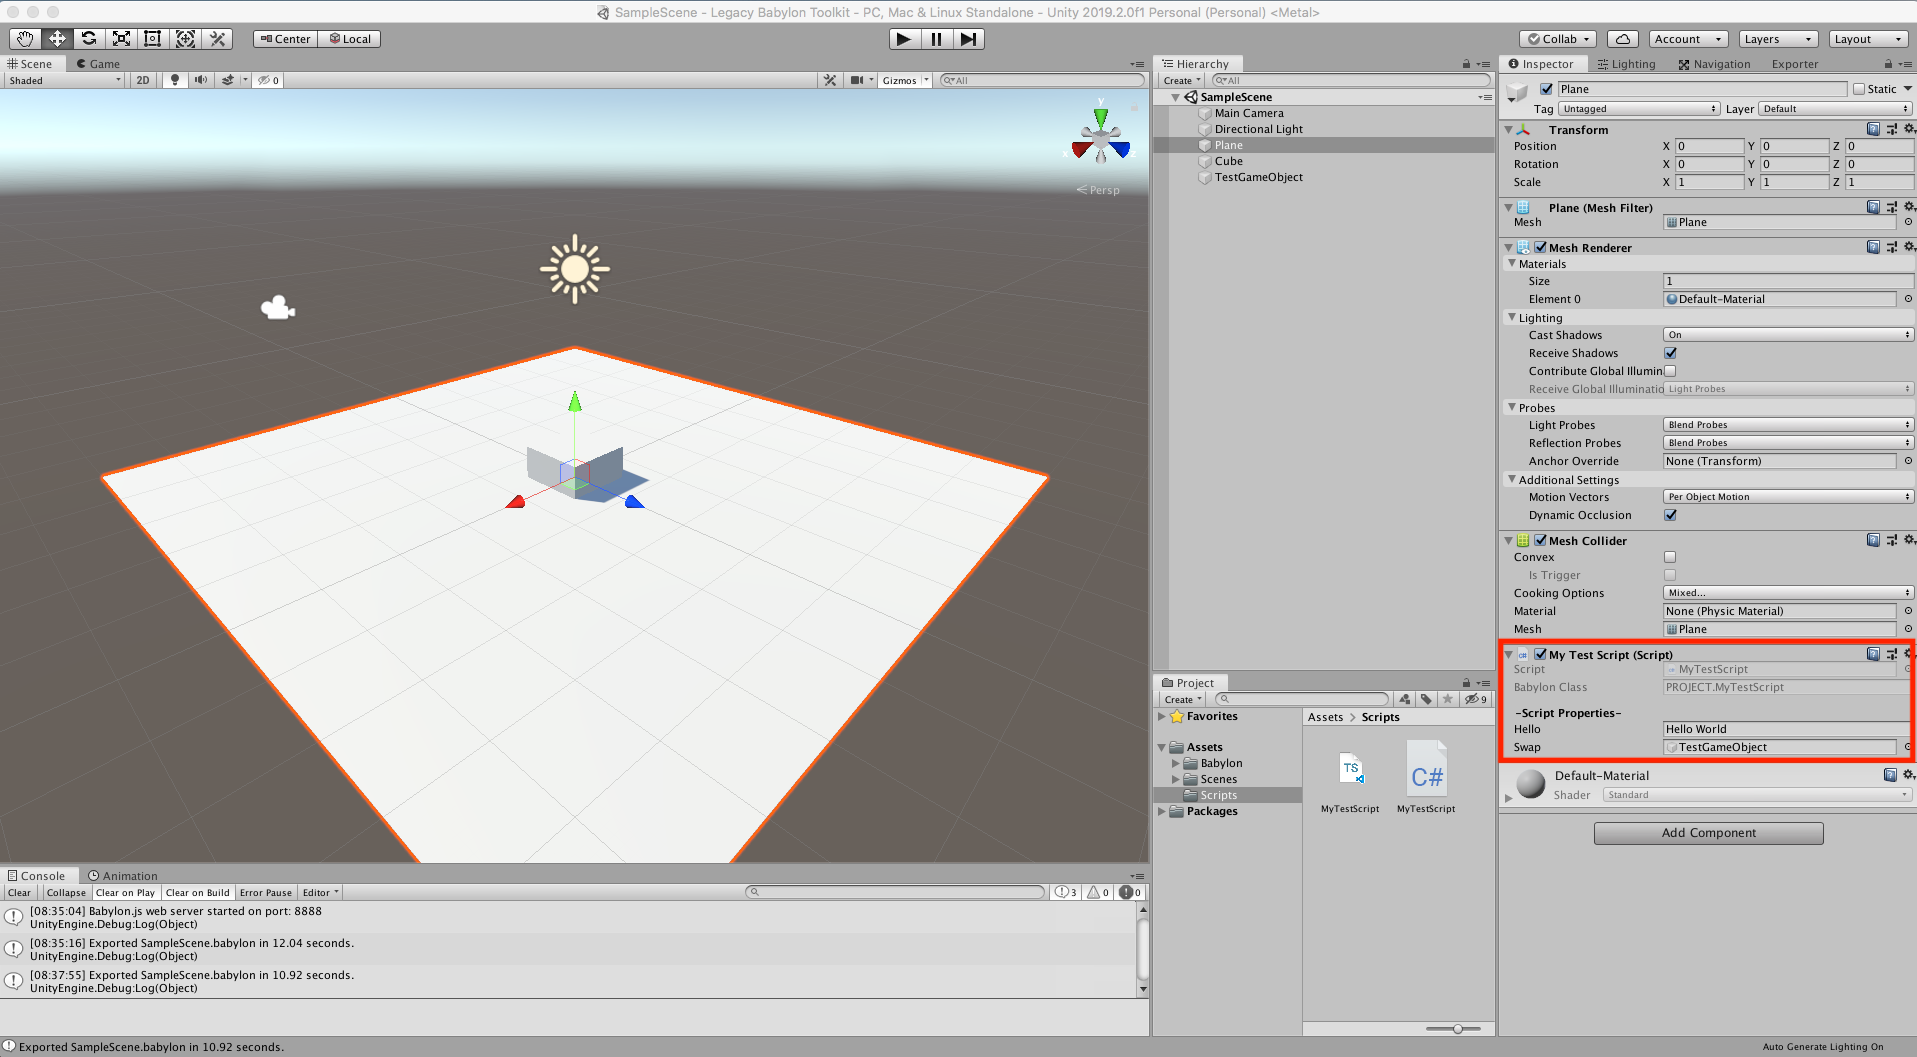Open the Cast Shadows dropdown
This screenshot has width=1917, height=1057.
tap(1788, 335)
